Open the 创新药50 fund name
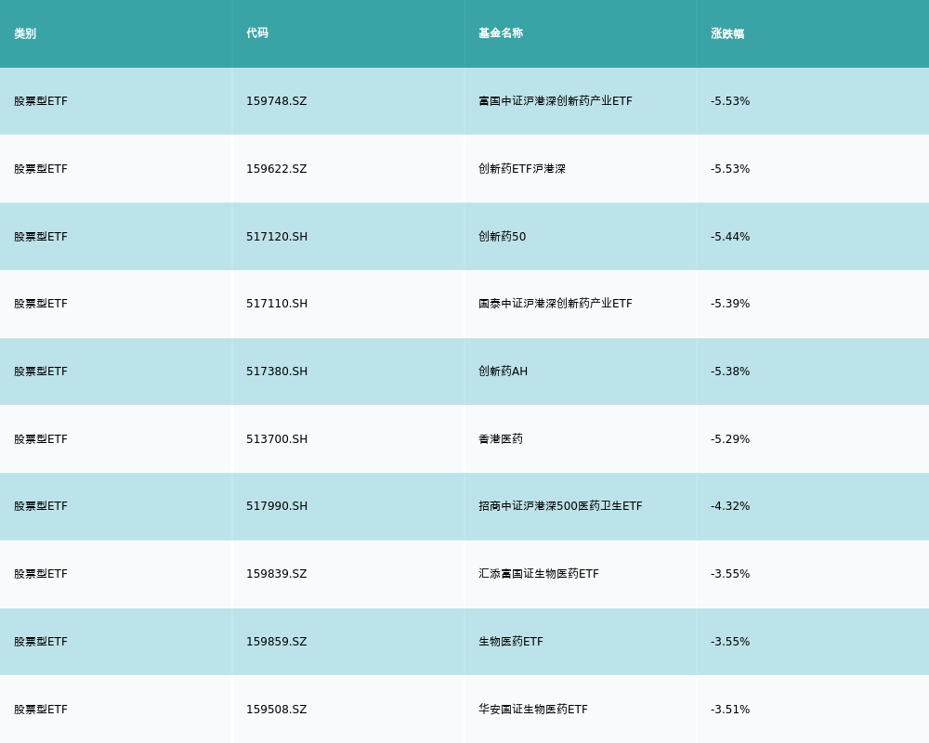Screen dimensions: 929x743 click(502, 237)
